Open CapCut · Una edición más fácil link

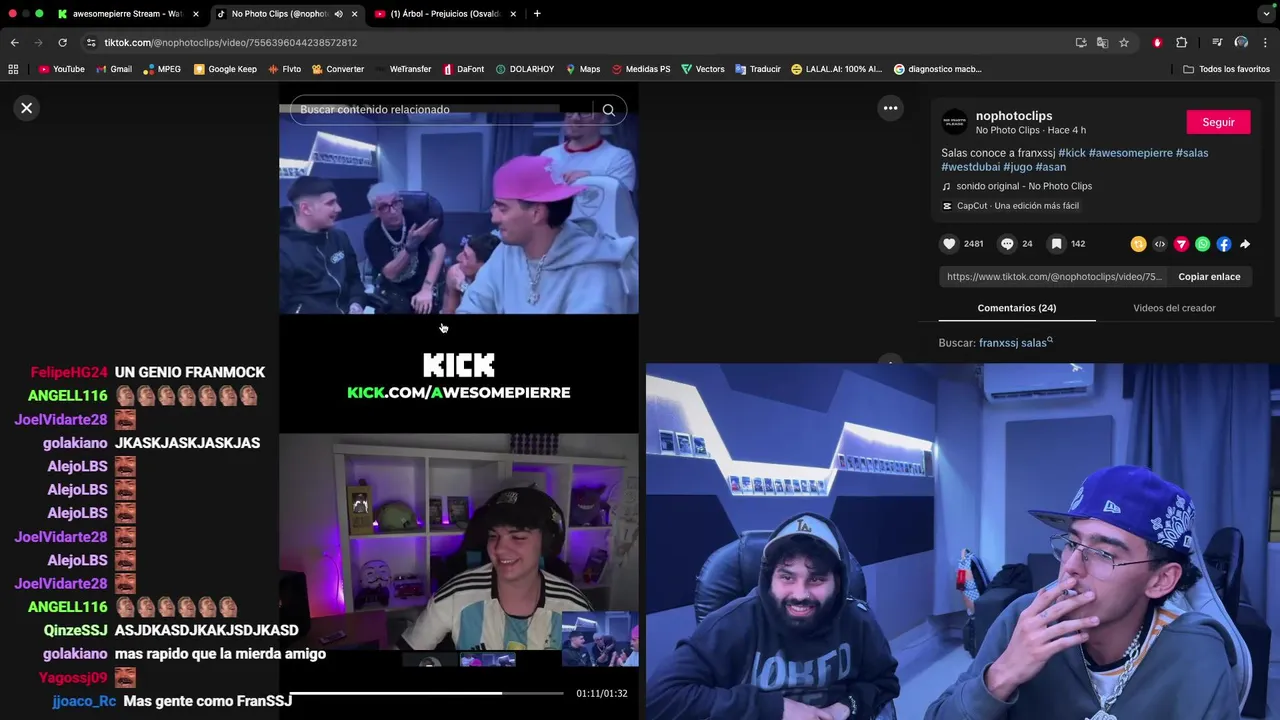coord(1018,206)
